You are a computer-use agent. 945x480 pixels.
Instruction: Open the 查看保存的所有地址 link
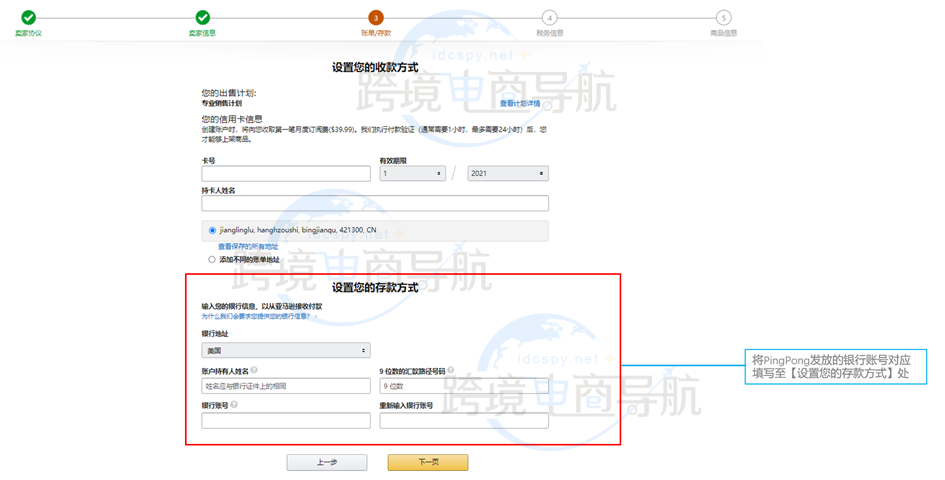coord(248,247)
